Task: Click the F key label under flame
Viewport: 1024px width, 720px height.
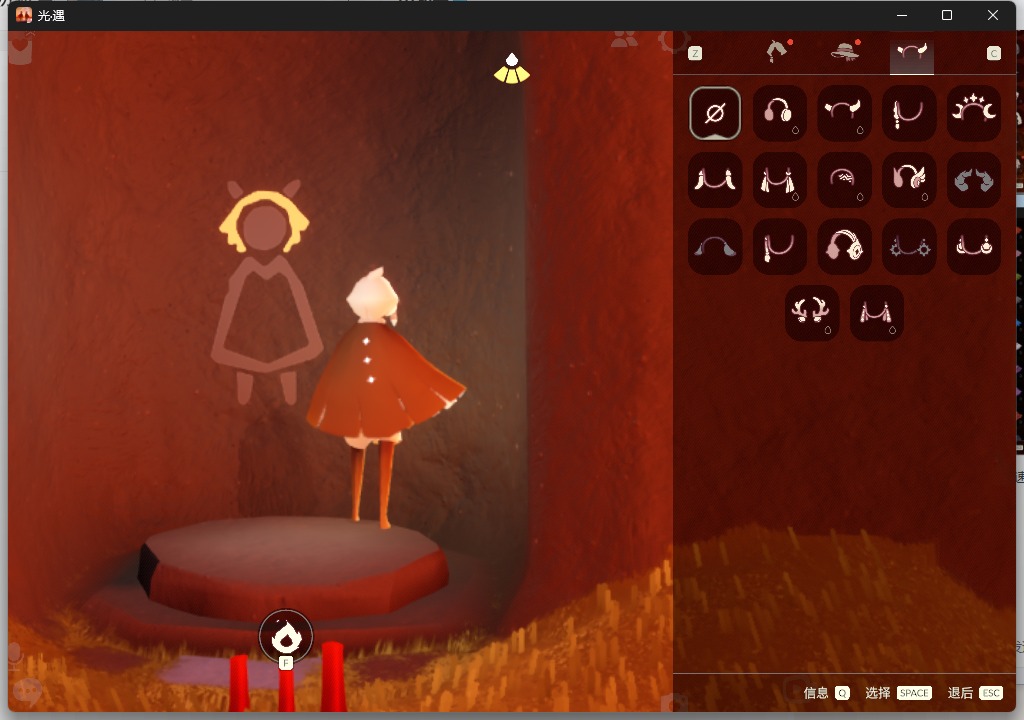Action: (285, 663)
